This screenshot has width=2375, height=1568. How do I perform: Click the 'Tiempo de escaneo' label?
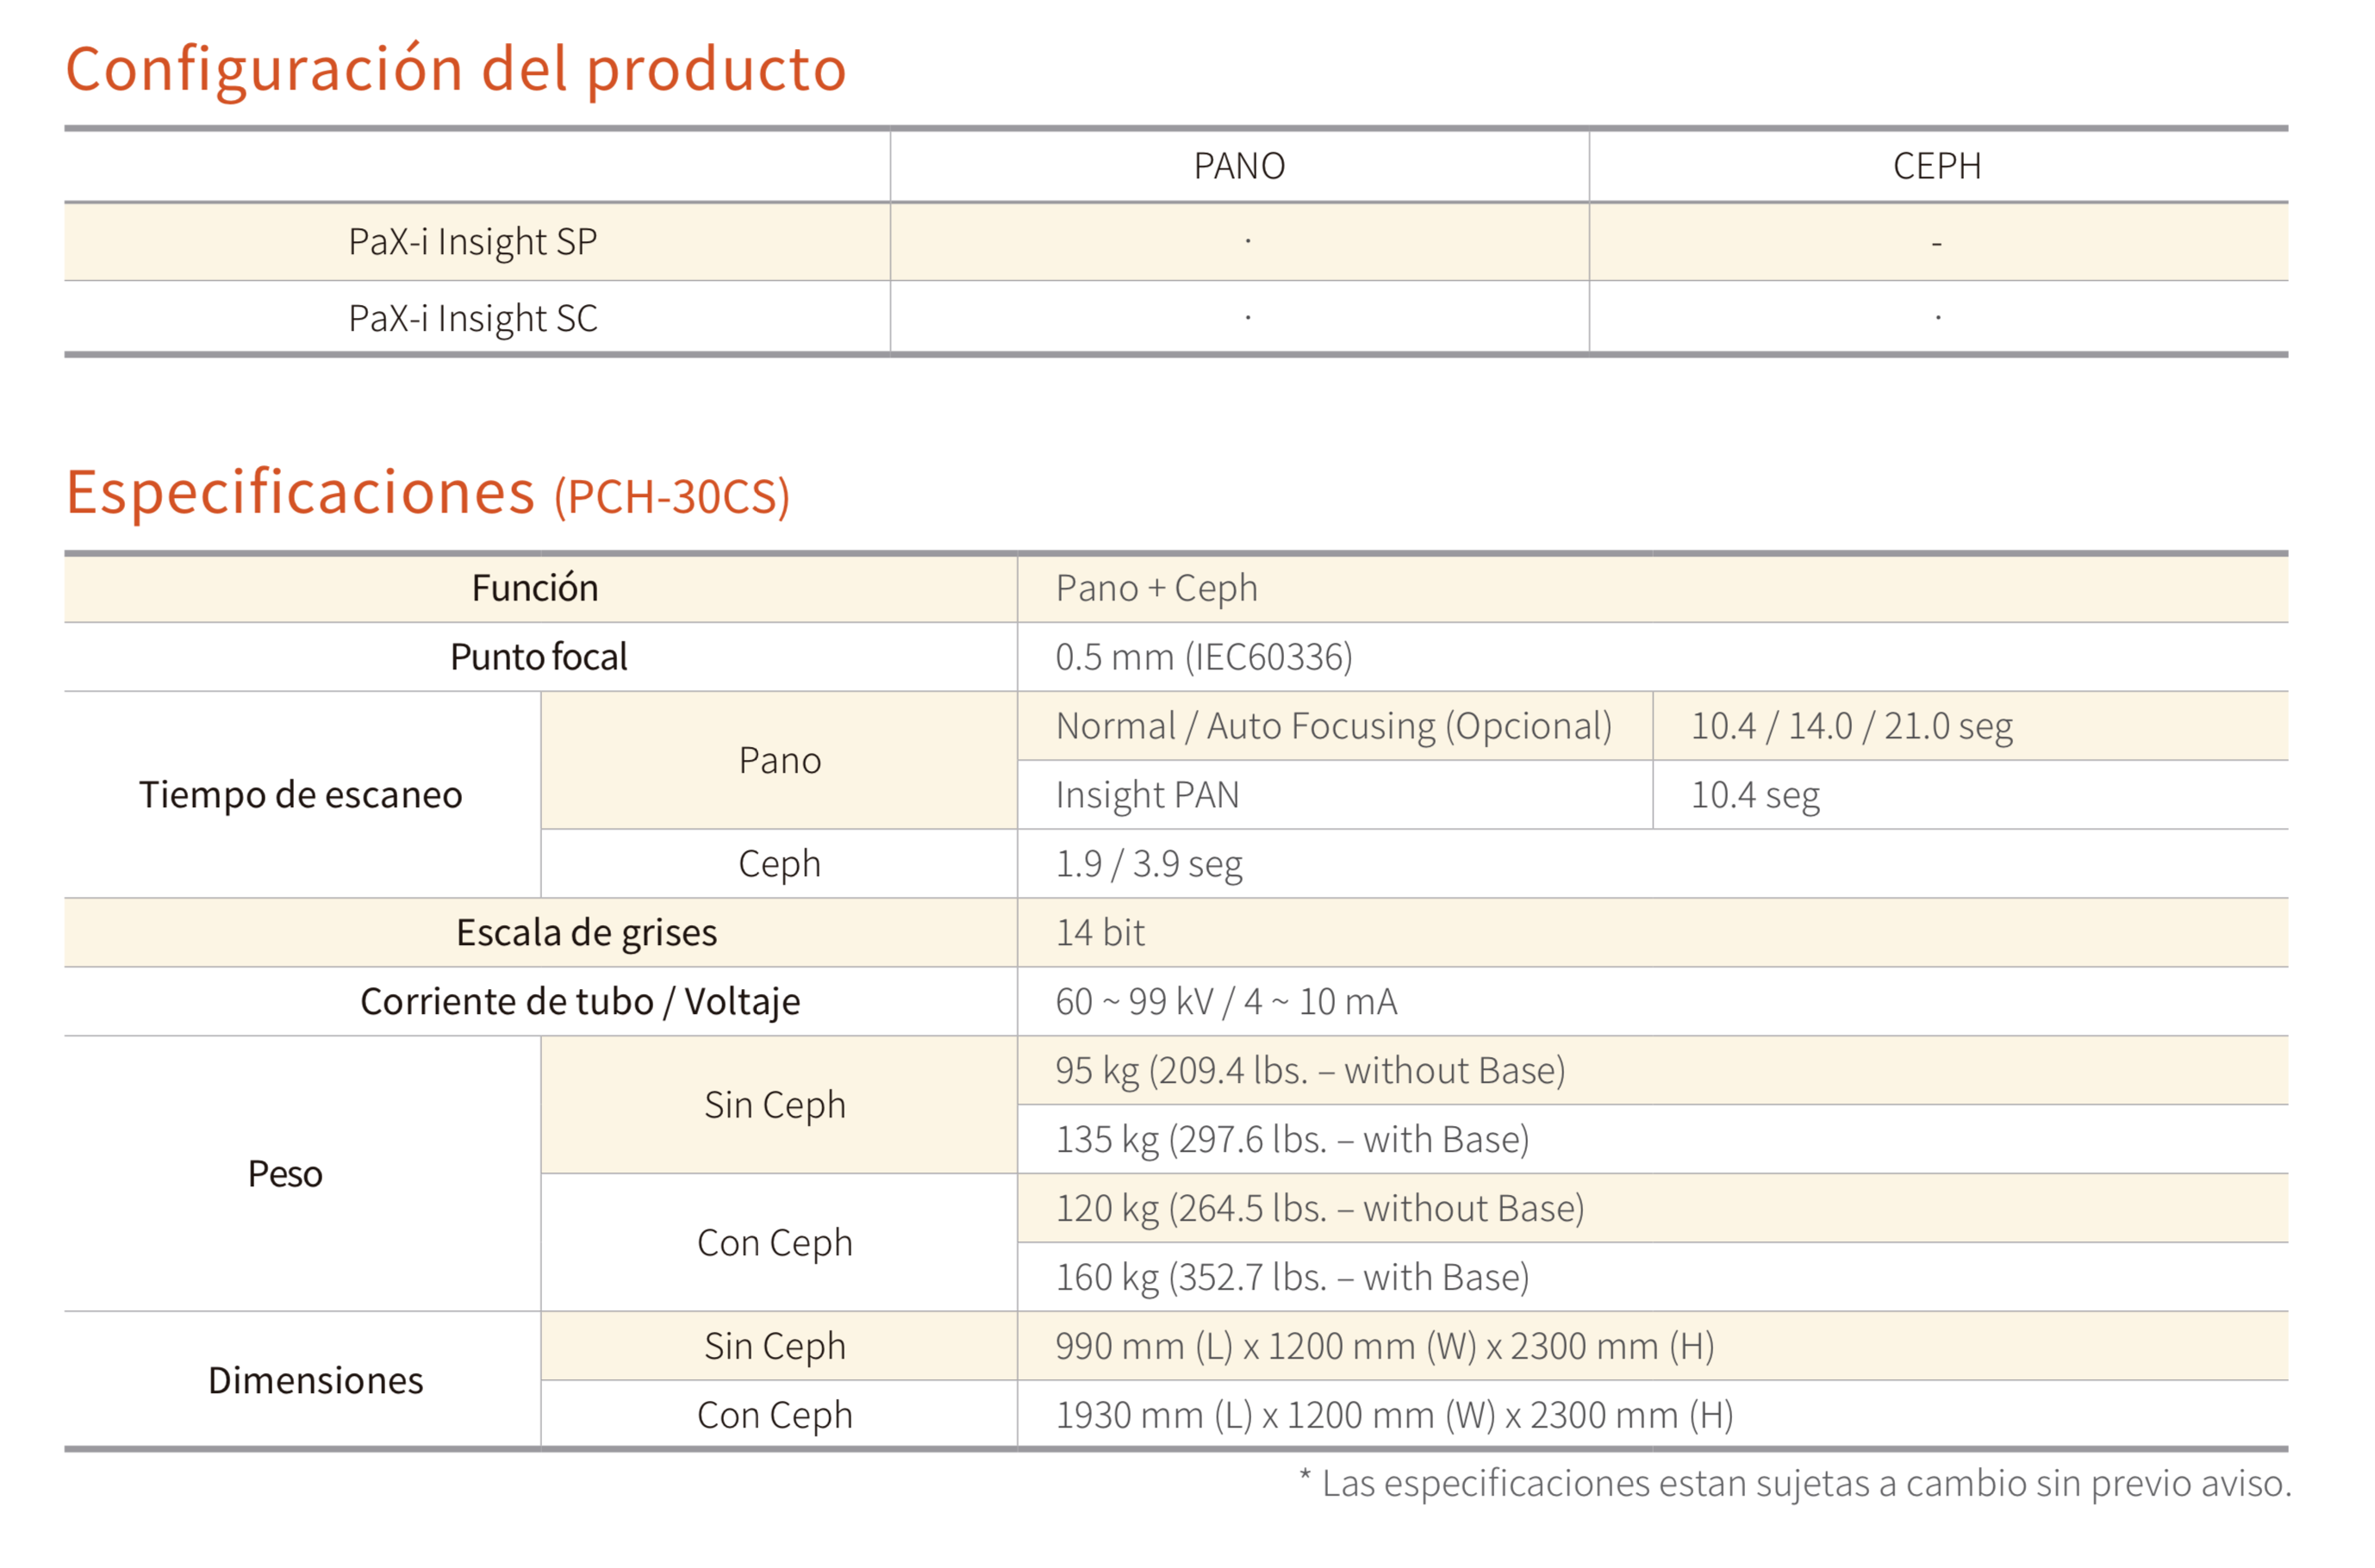301,795
